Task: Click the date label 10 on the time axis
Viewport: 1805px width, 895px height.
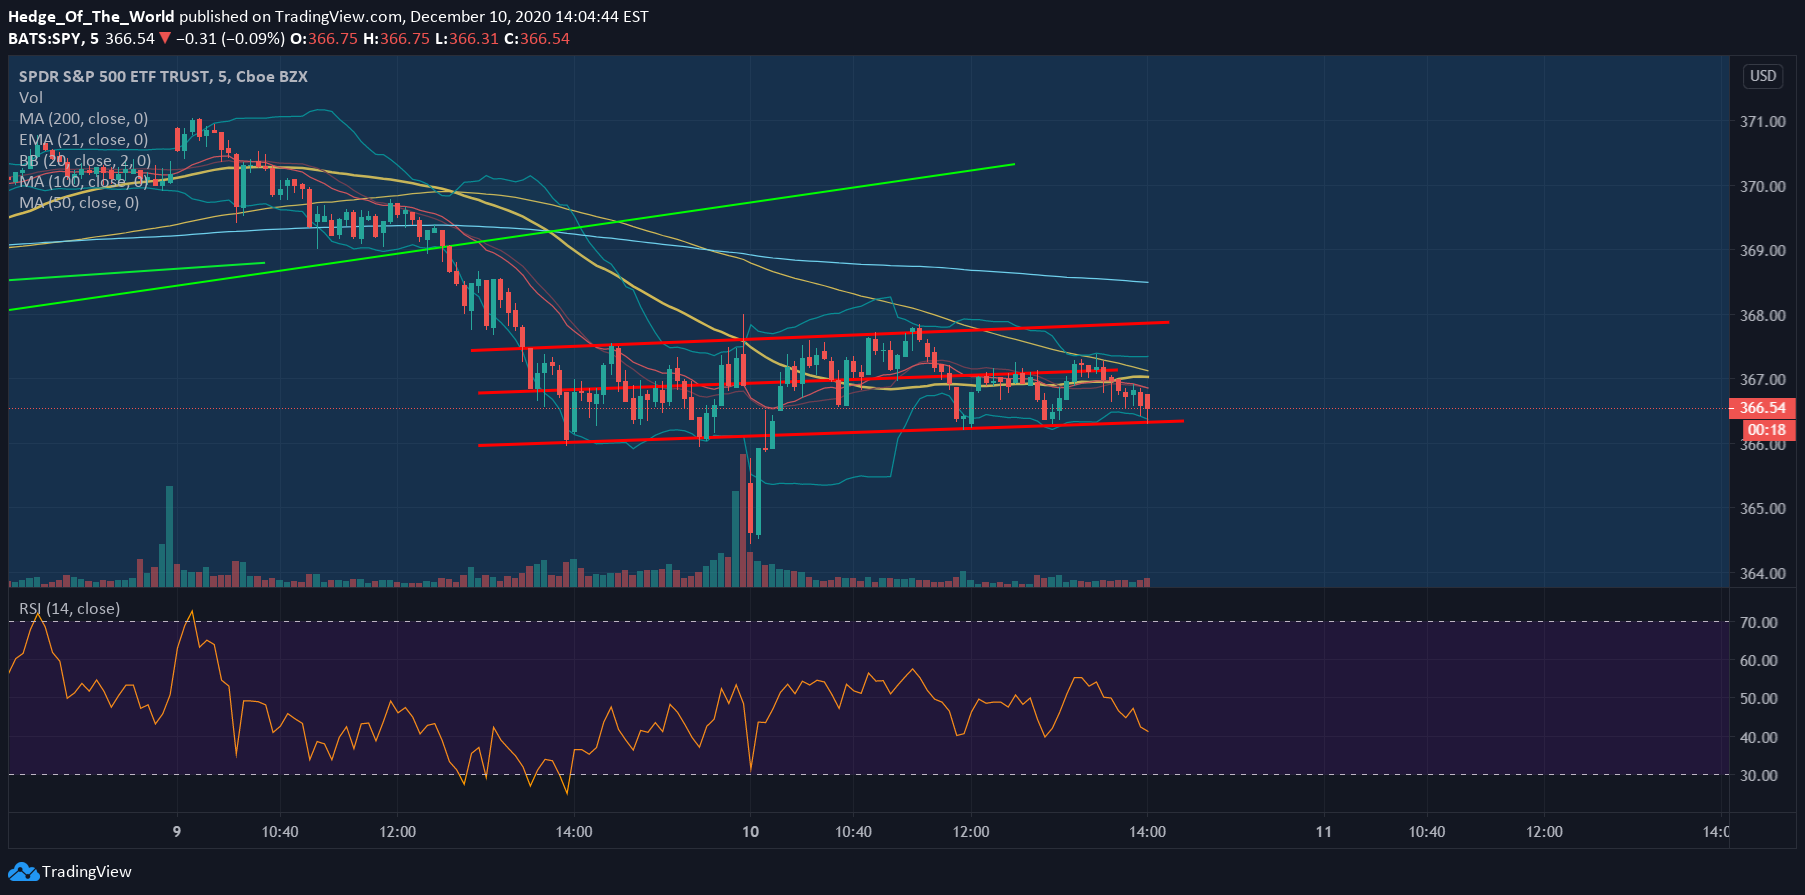Action: point(751,832)
